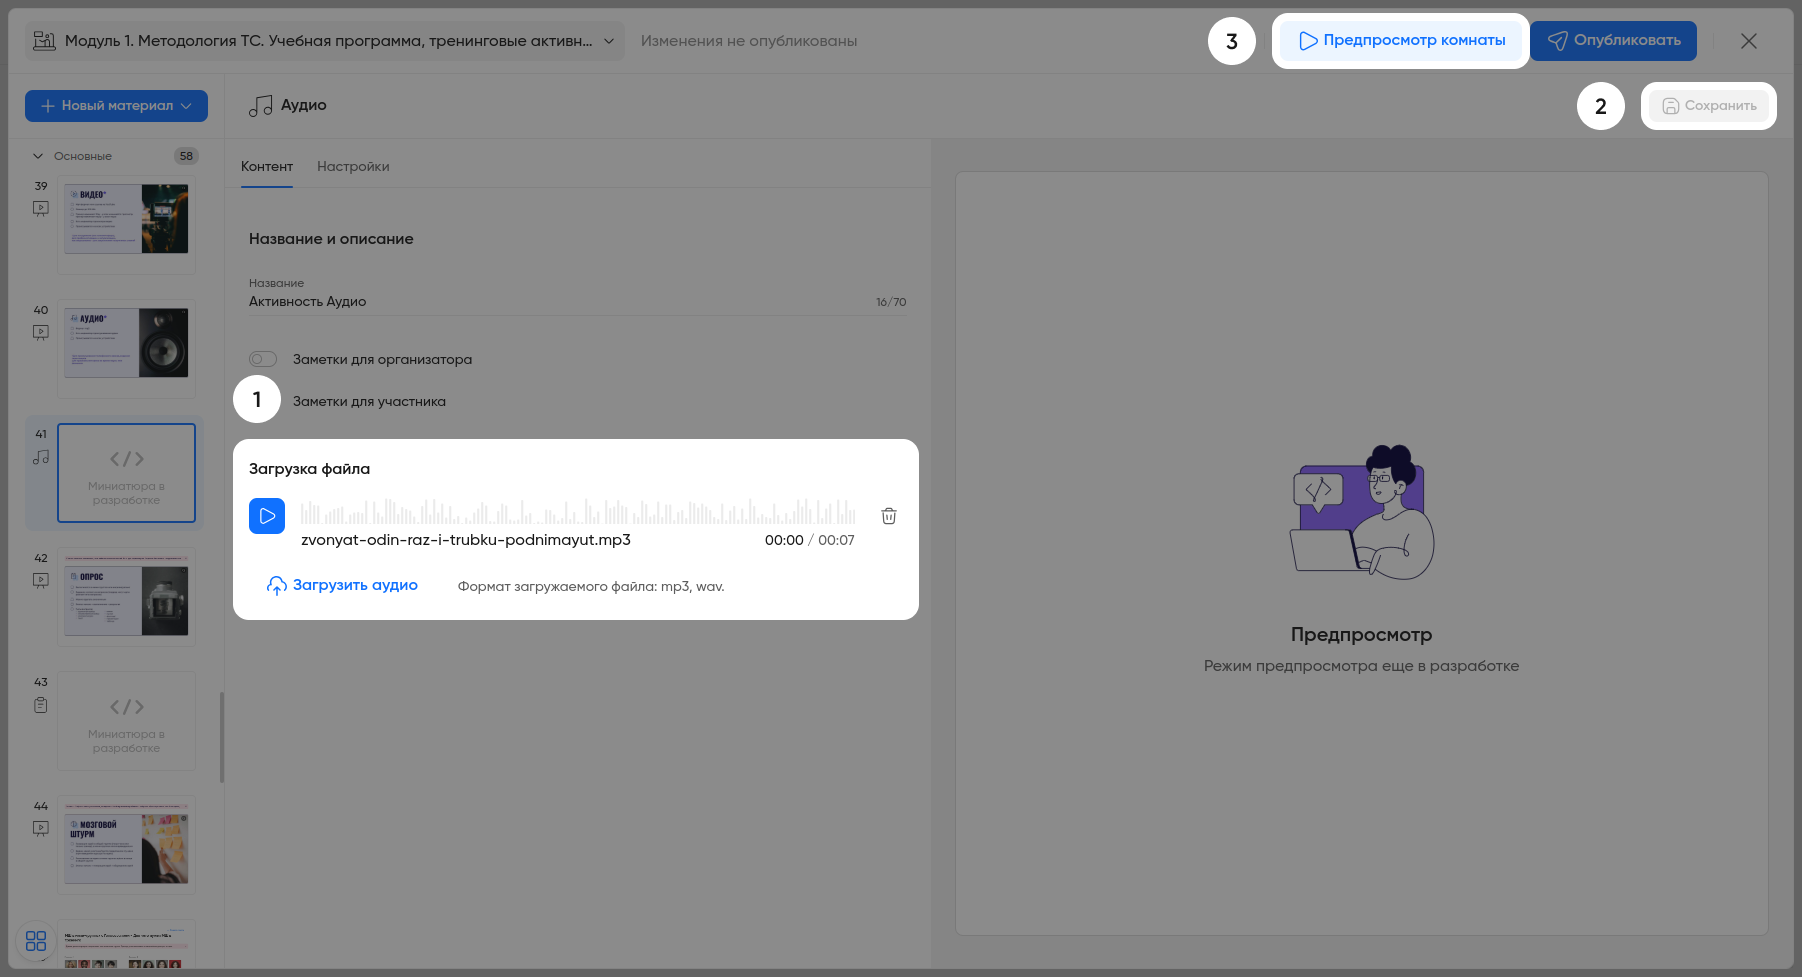Play the uploaded audio file
This screenshot has height=977, width=1802.
(x=267, y=516)
